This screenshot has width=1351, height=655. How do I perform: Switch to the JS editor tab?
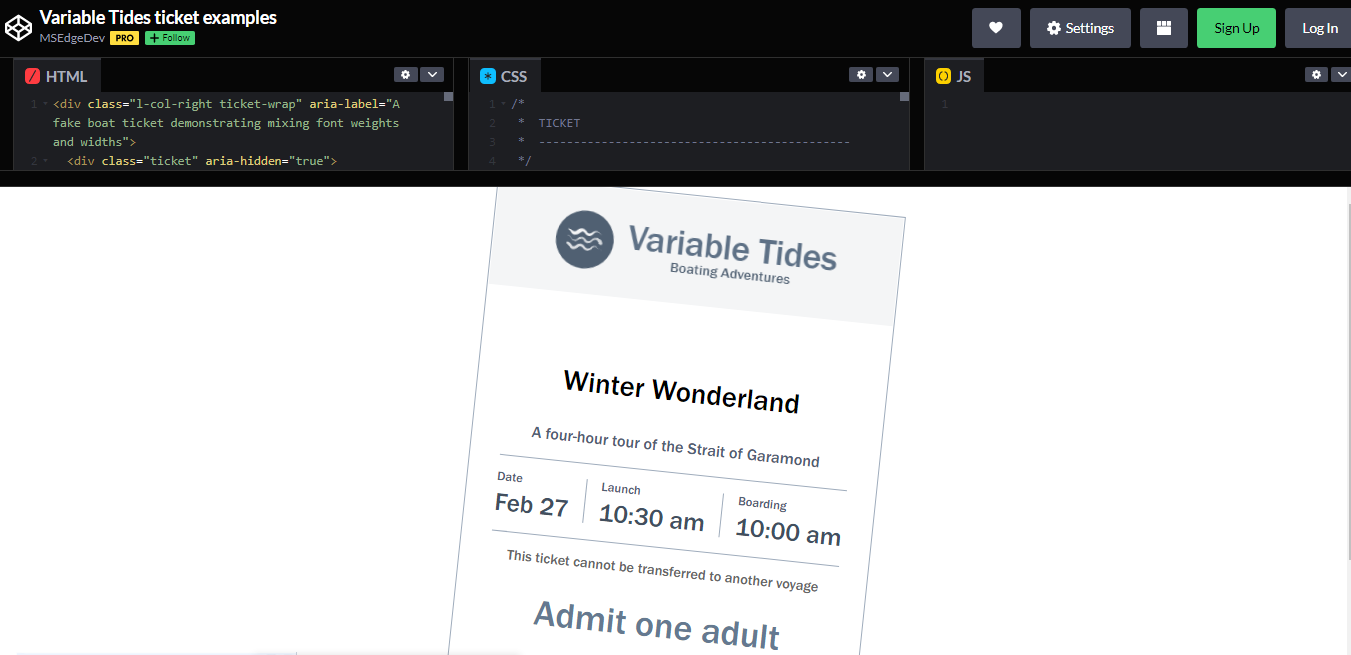pyautogui.click(x=966, y=74)
